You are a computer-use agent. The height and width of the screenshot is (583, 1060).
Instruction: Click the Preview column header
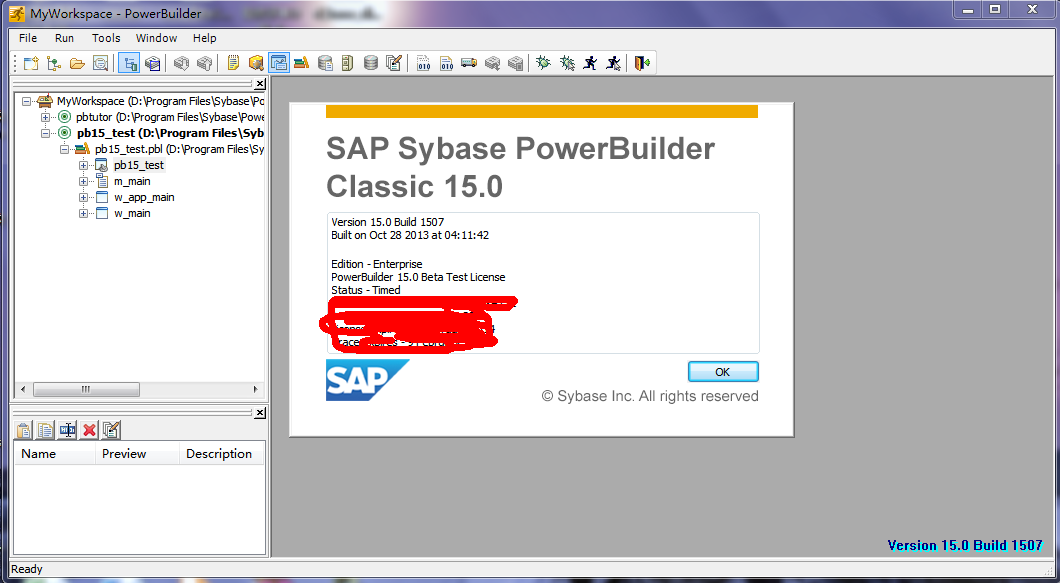pos(137,454)
